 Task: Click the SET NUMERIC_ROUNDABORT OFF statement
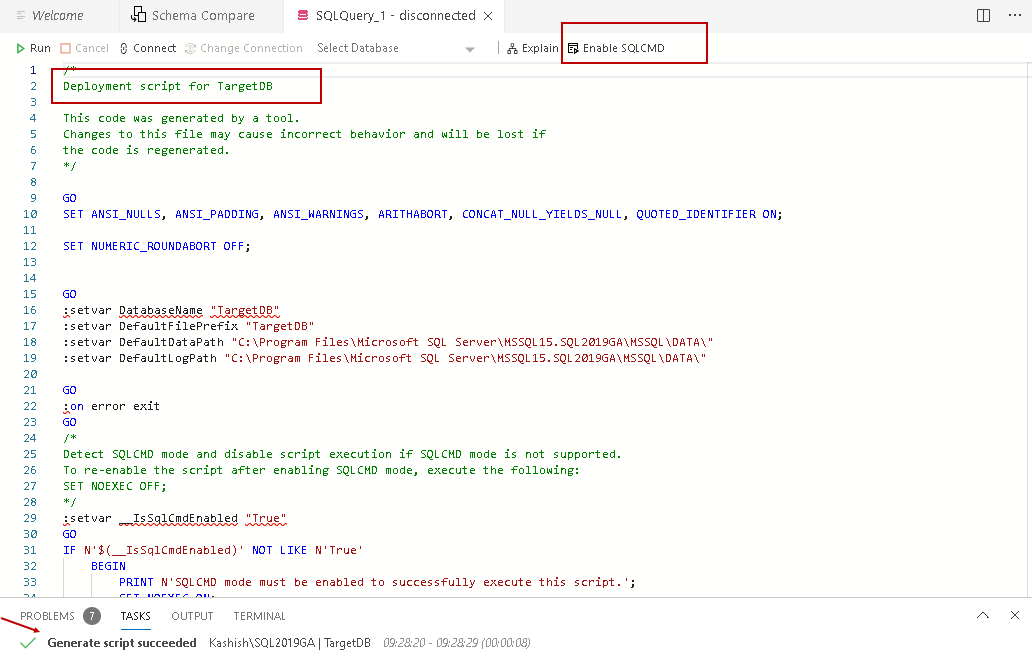point(157,246)
